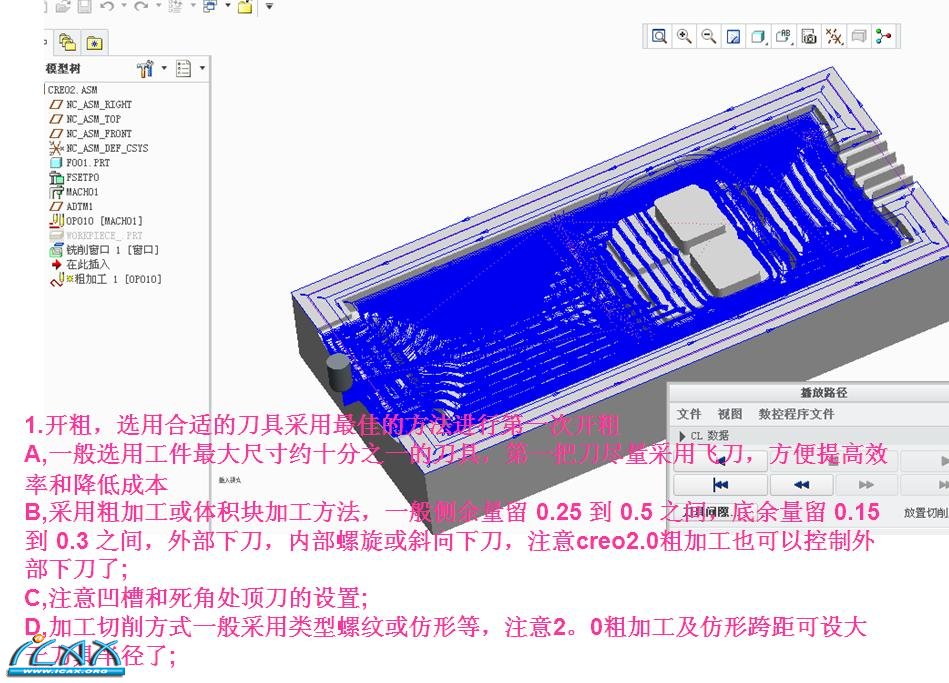
Task: Click the Redo arrow in quick access toolbar
Action: (x=141, y=6)
